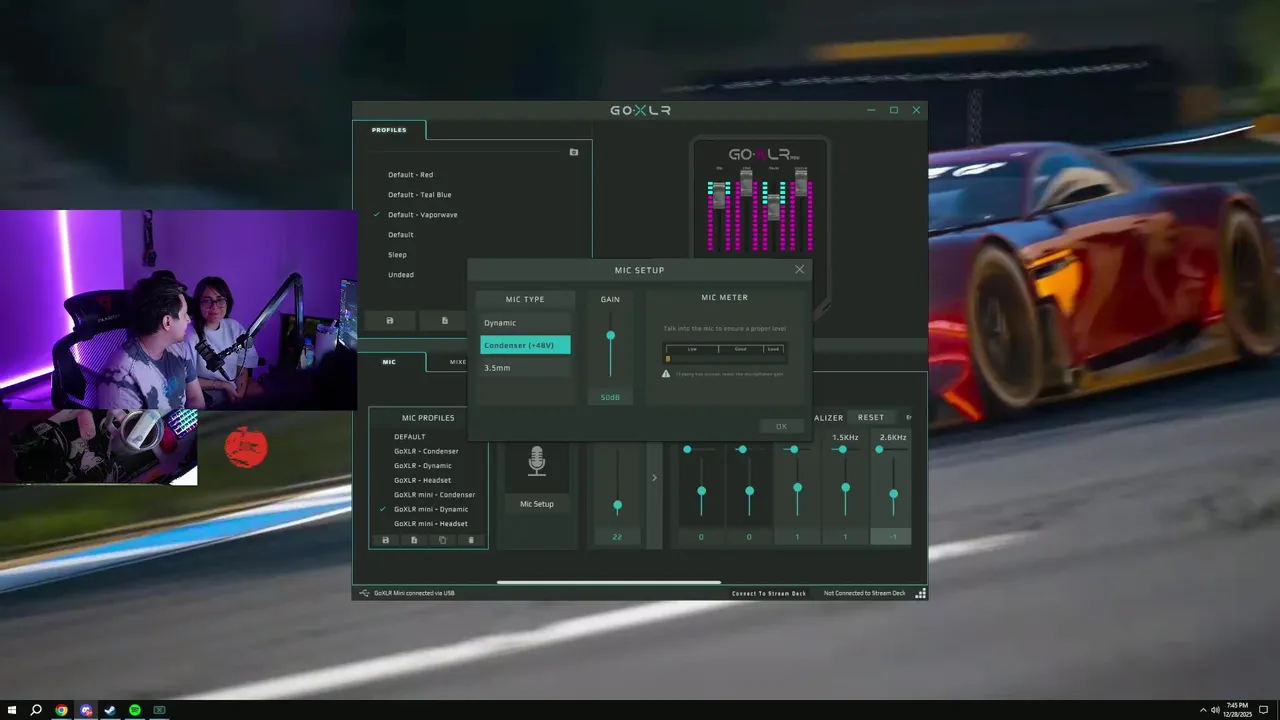Open Spotify from the taskbar
Screen dimensions: 1280x720
point(135,710)
